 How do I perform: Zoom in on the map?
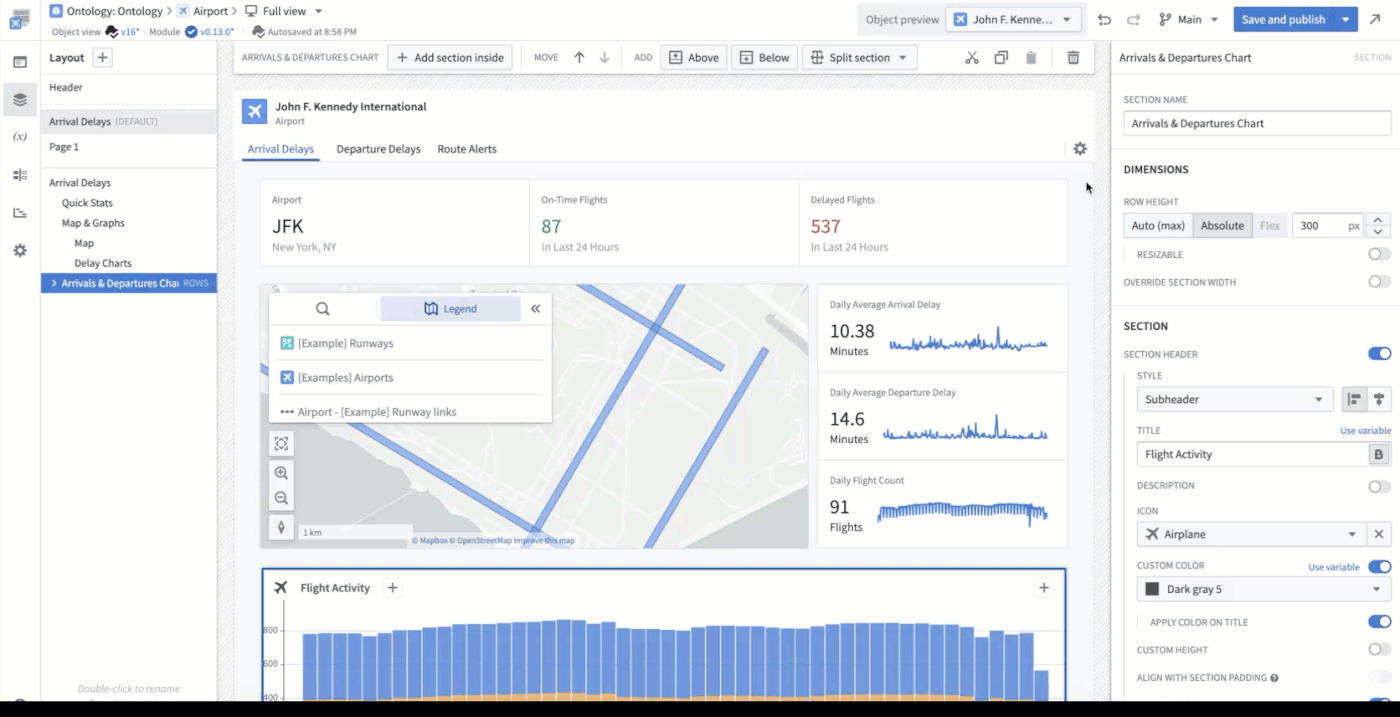pyautogui.click(x=281, y=473)
